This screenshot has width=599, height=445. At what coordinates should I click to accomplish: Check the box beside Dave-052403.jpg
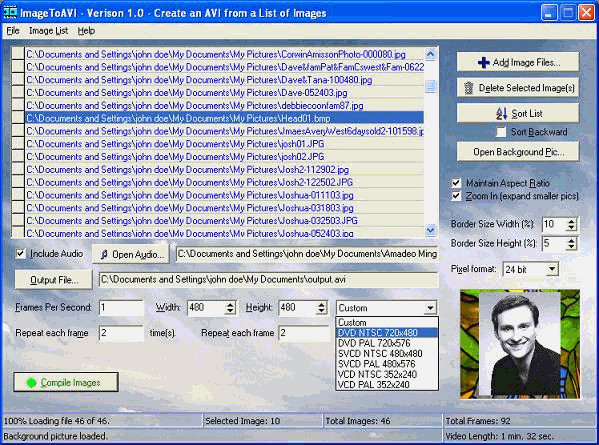point(18,92)
